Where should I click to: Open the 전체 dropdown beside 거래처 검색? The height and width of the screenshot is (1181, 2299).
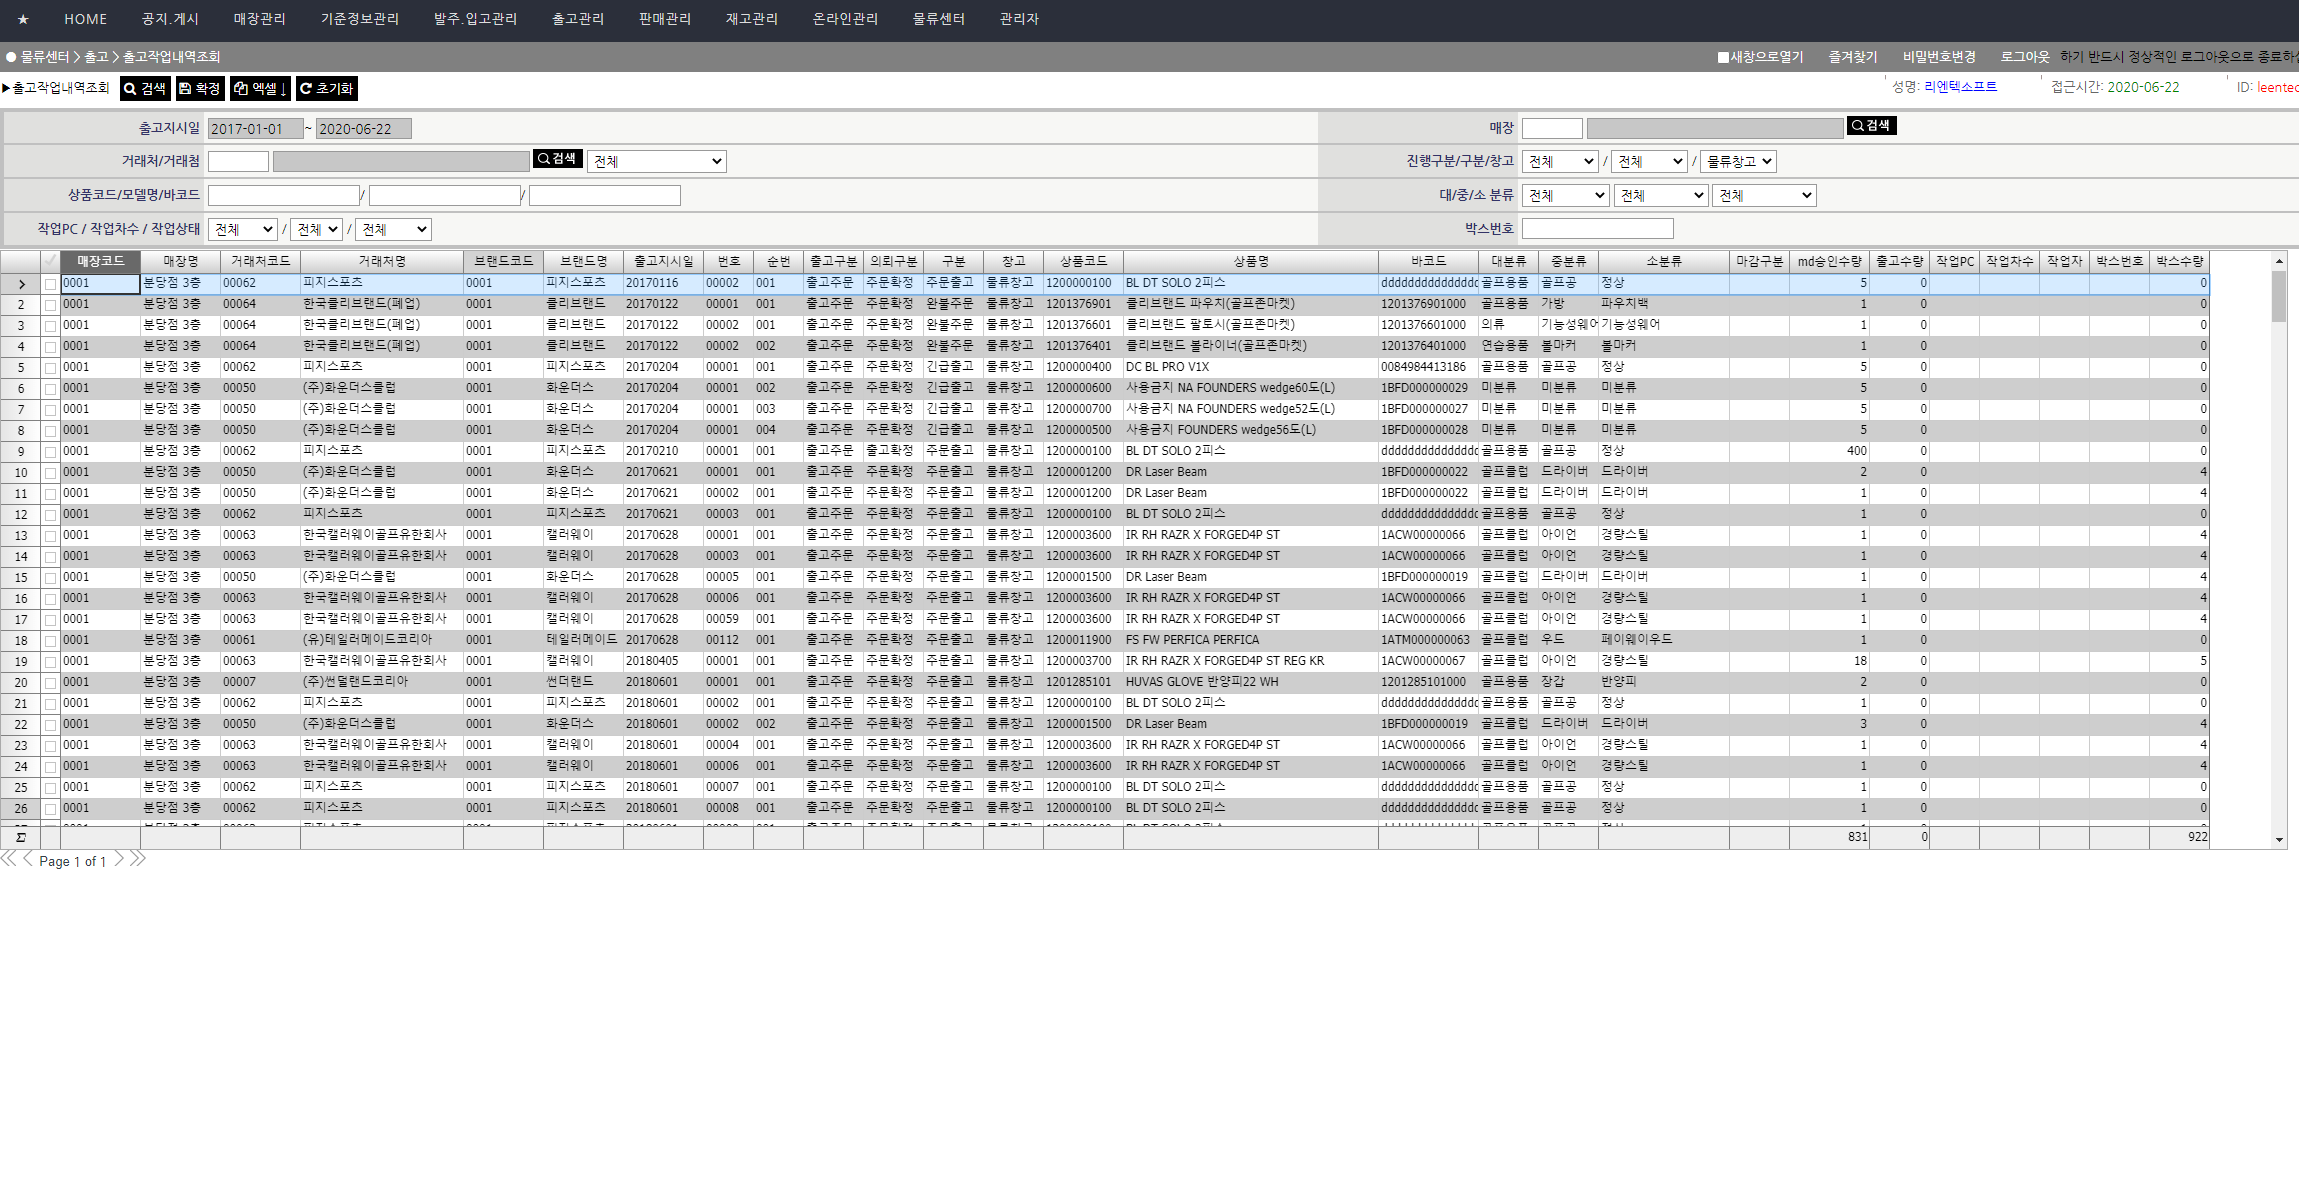coord(656,161)
